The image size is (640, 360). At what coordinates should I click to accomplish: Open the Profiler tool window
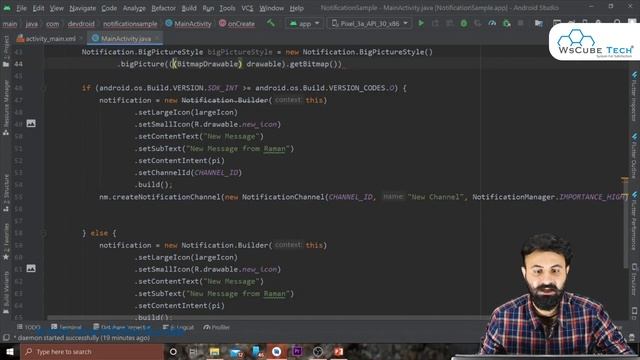pyautogui.click(x=217, y=327)
